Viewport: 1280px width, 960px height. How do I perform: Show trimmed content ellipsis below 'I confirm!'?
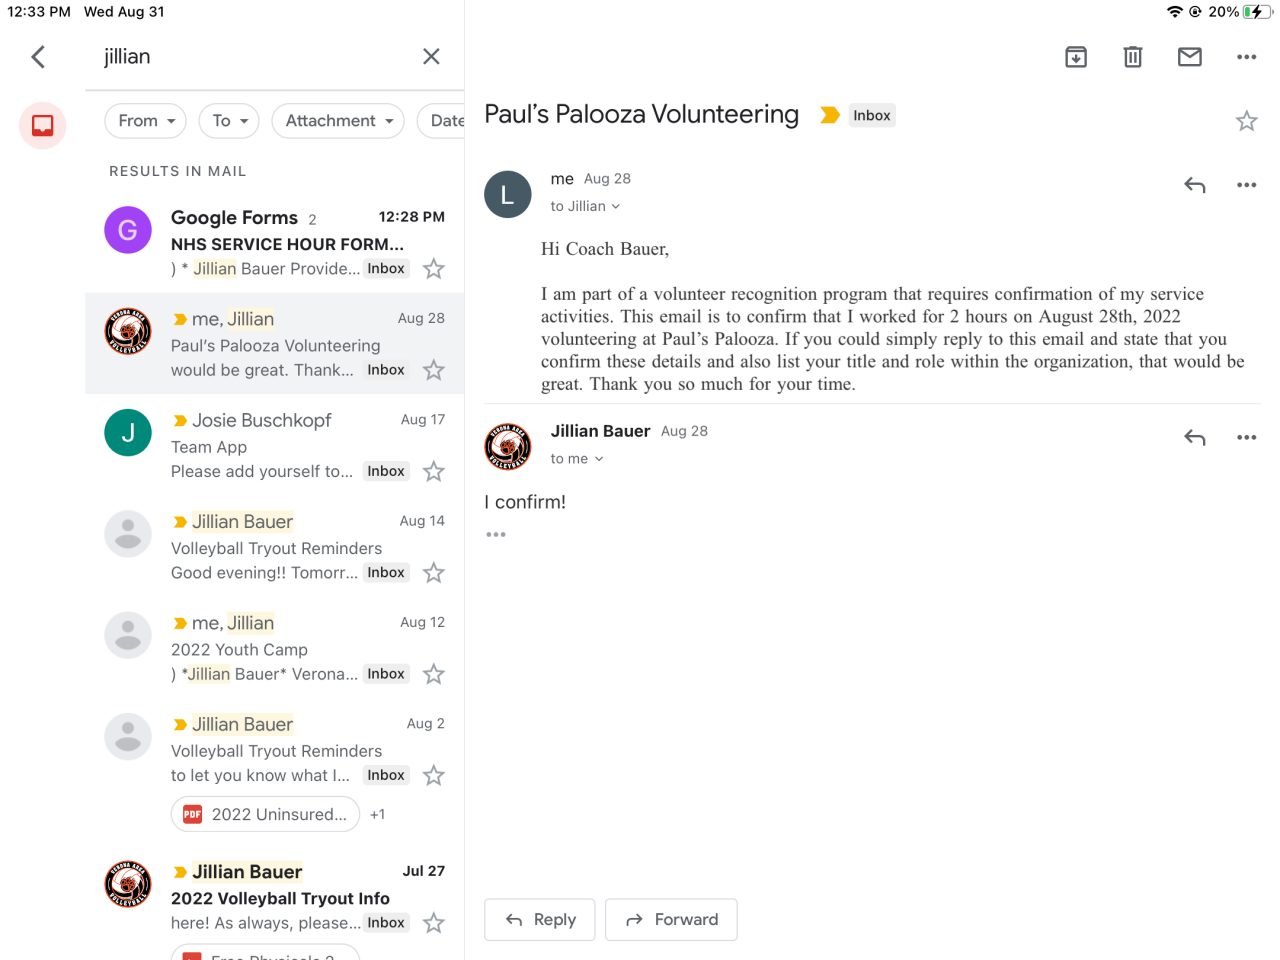pyautogui.click(x=496, y=535)
